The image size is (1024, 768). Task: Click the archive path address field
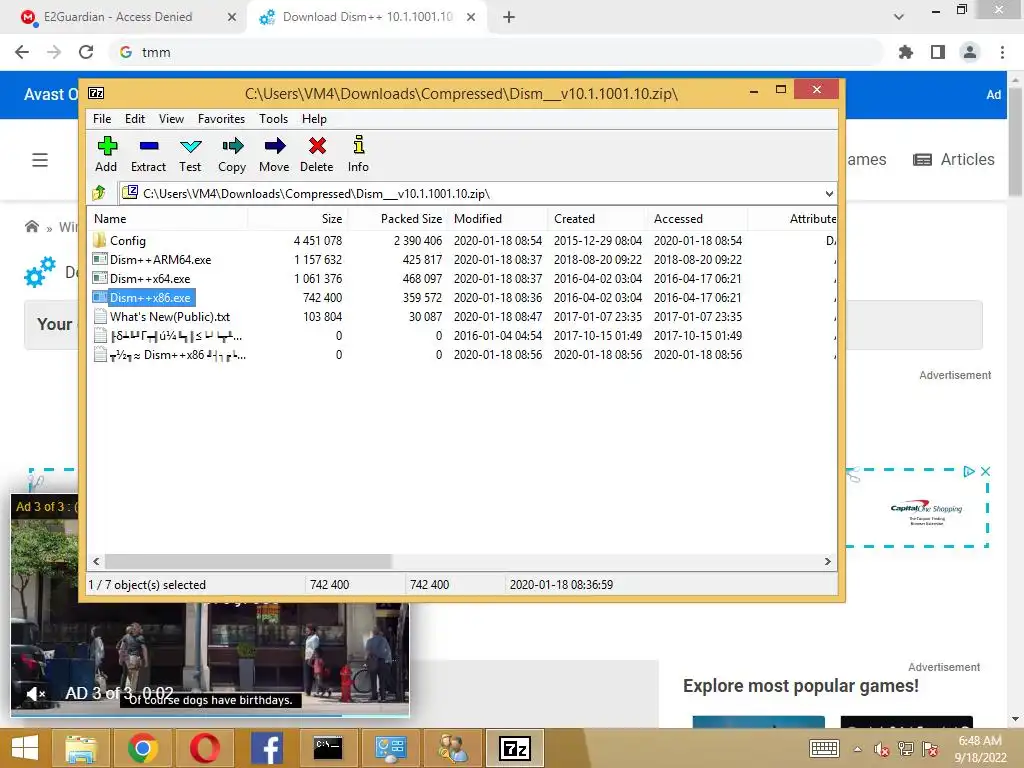coord(470,193)
